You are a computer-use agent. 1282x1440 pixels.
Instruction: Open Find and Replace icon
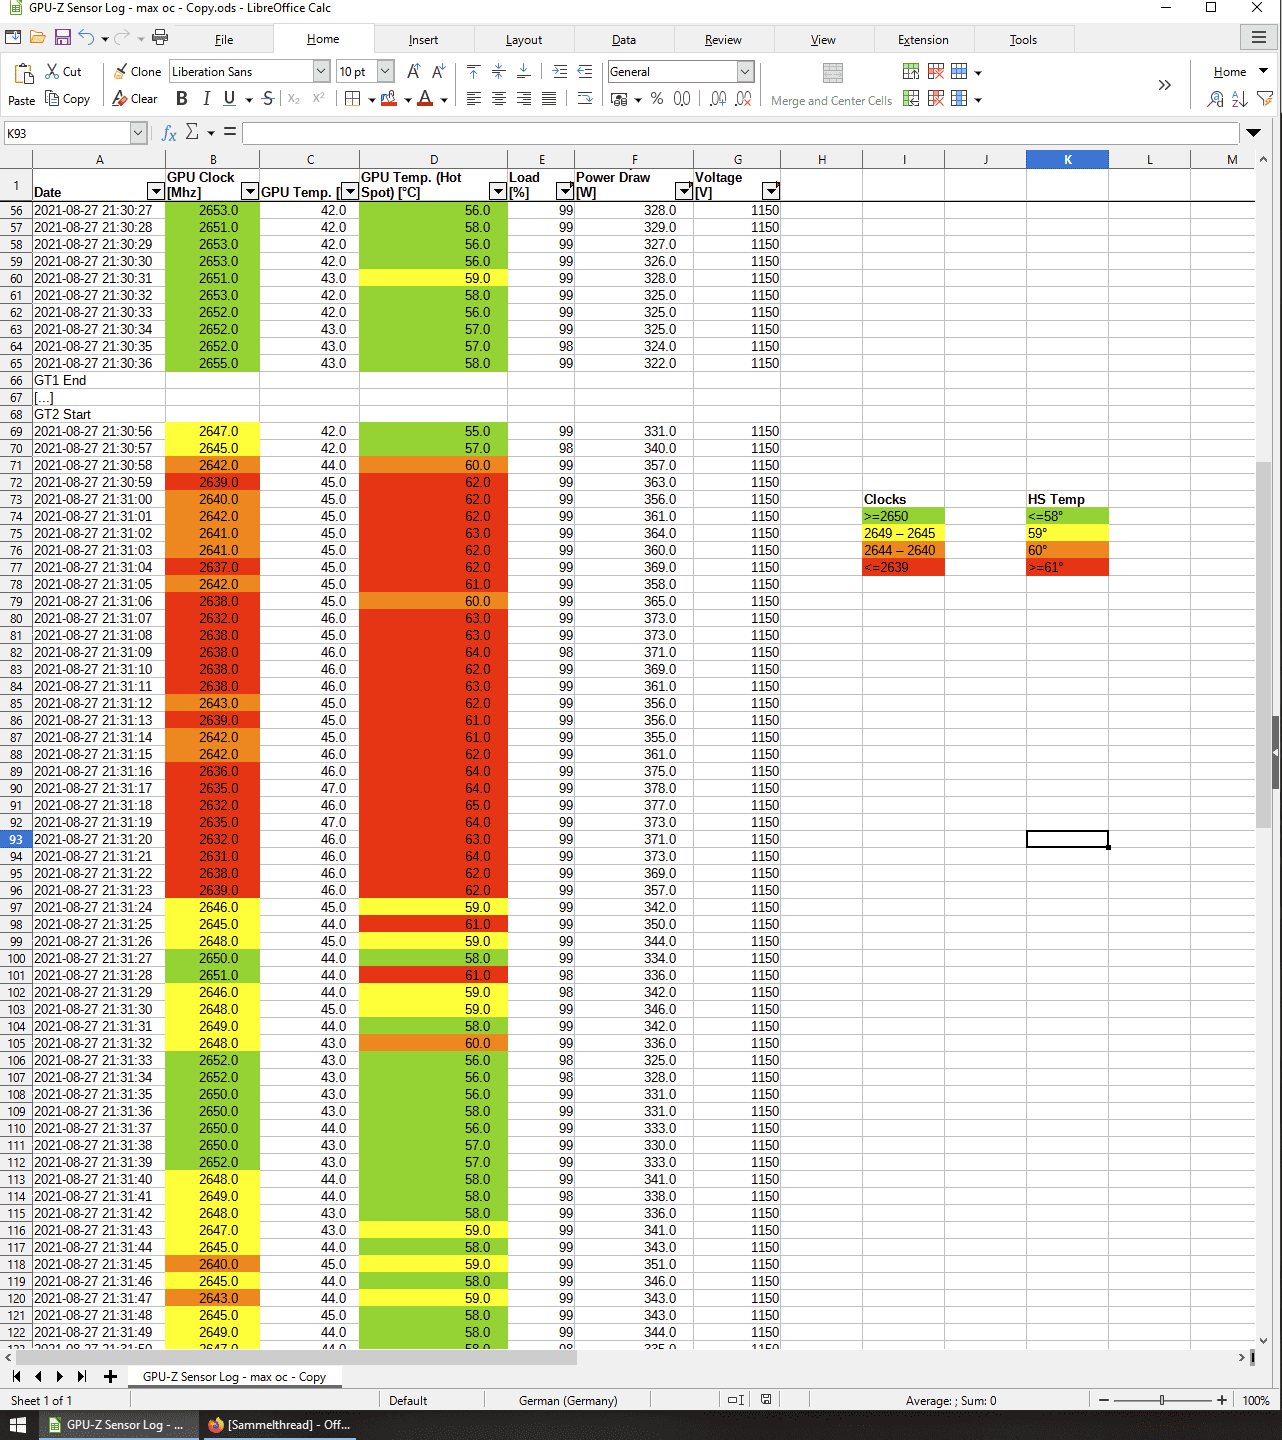tap(1215, 99)
